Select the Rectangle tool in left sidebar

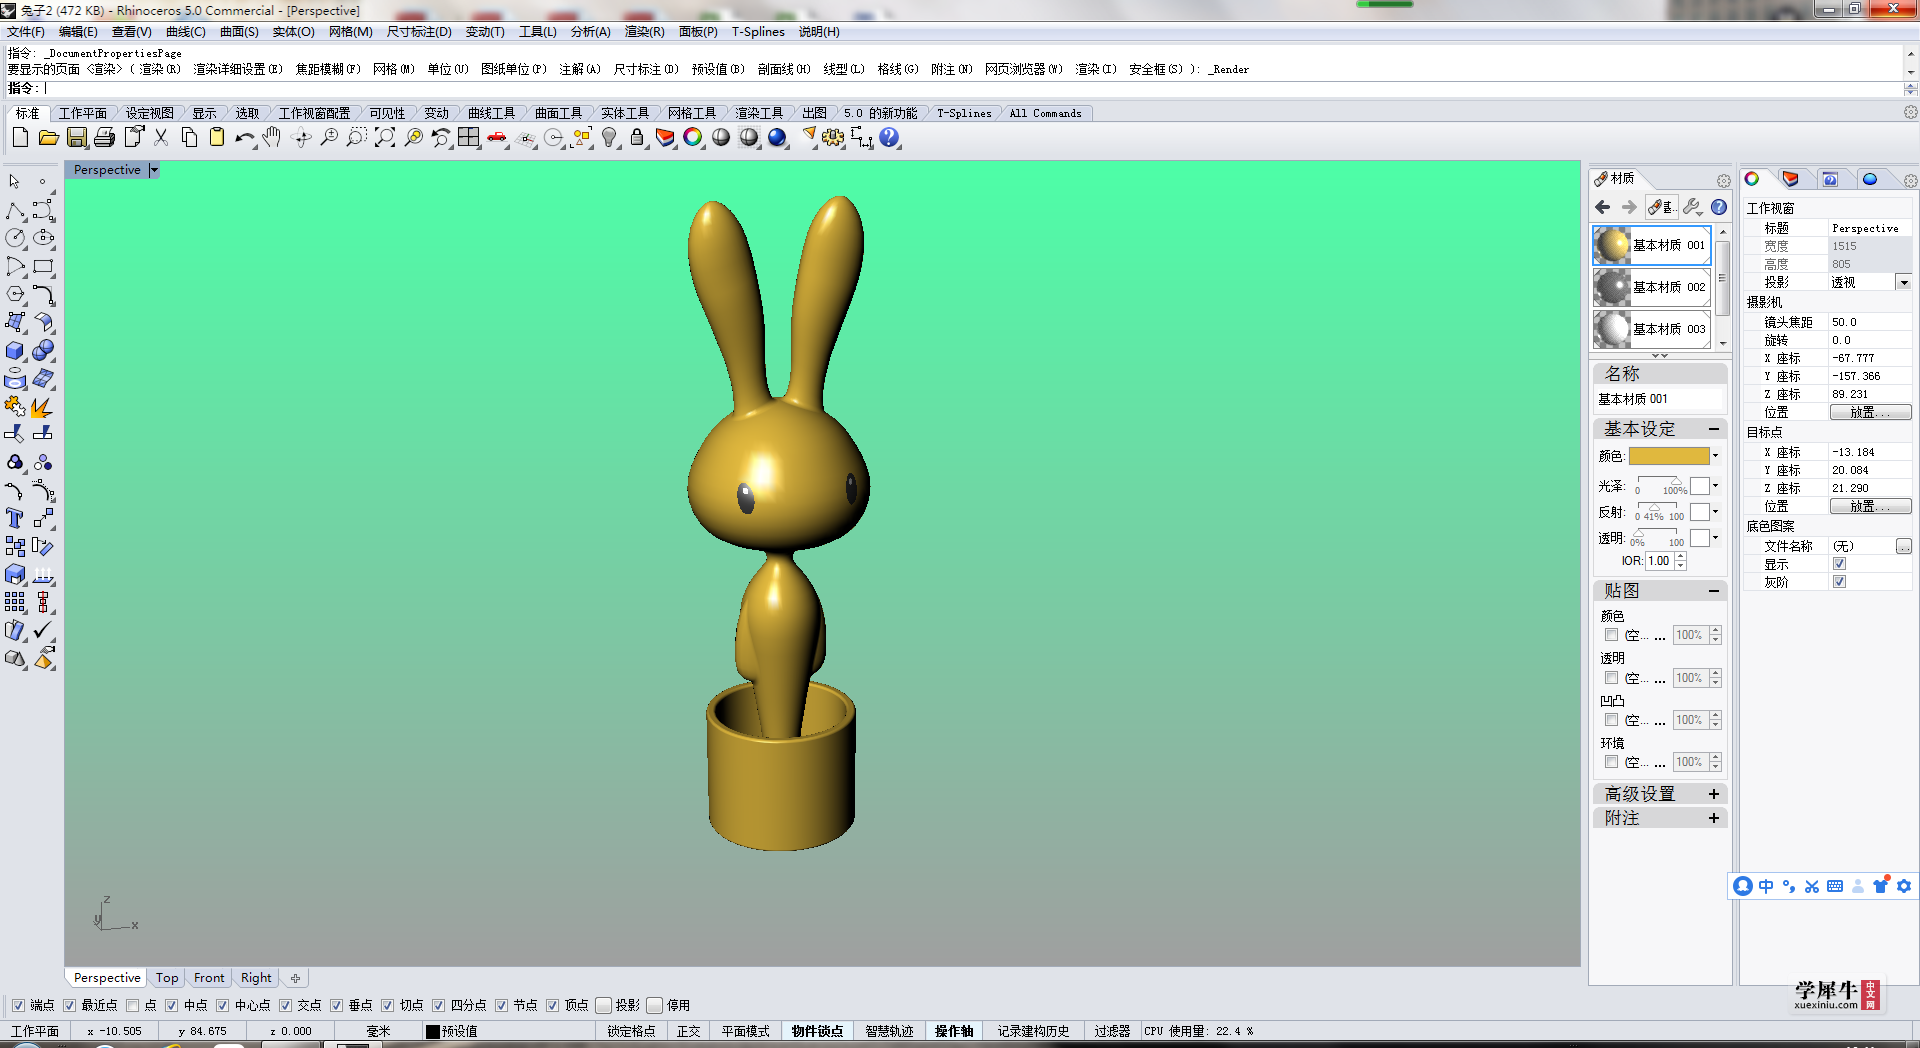point(43,267)
